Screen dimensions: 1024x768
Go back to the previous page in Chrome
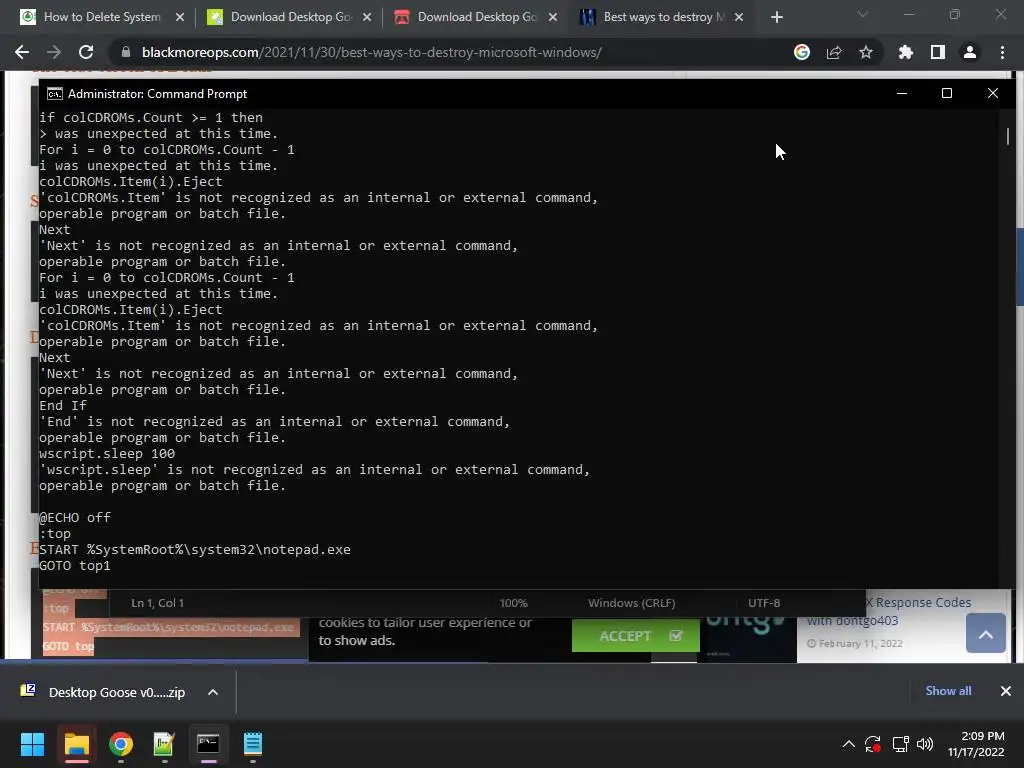coord(22,52)
